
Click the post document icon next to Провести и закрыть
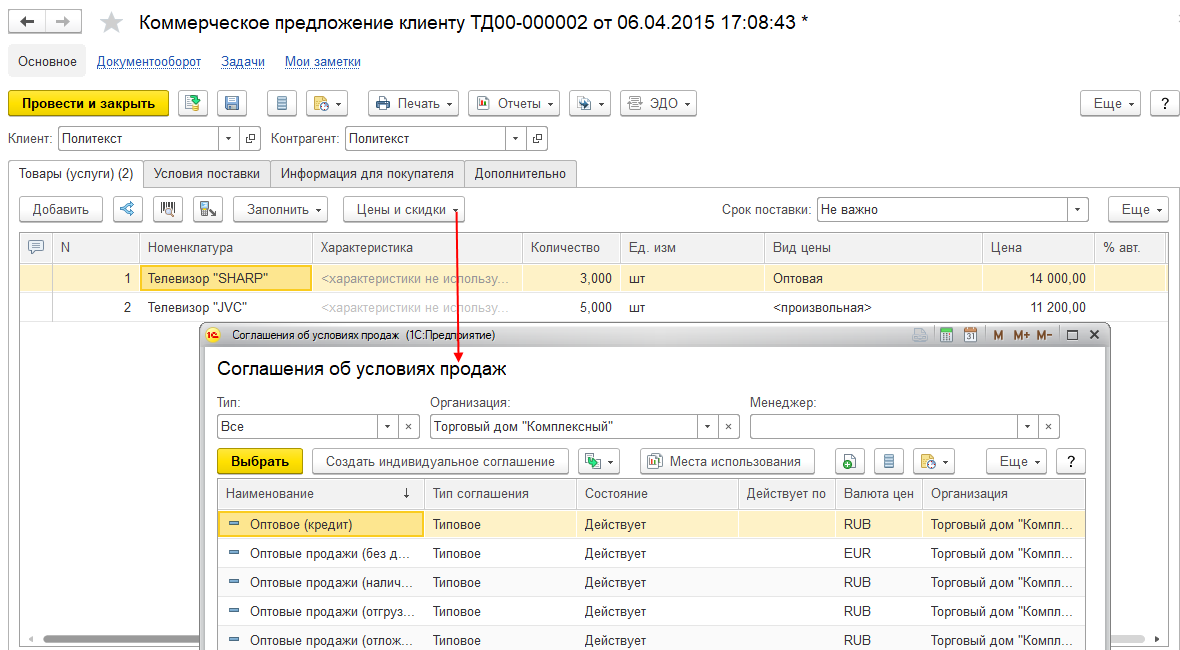[193, 103]
